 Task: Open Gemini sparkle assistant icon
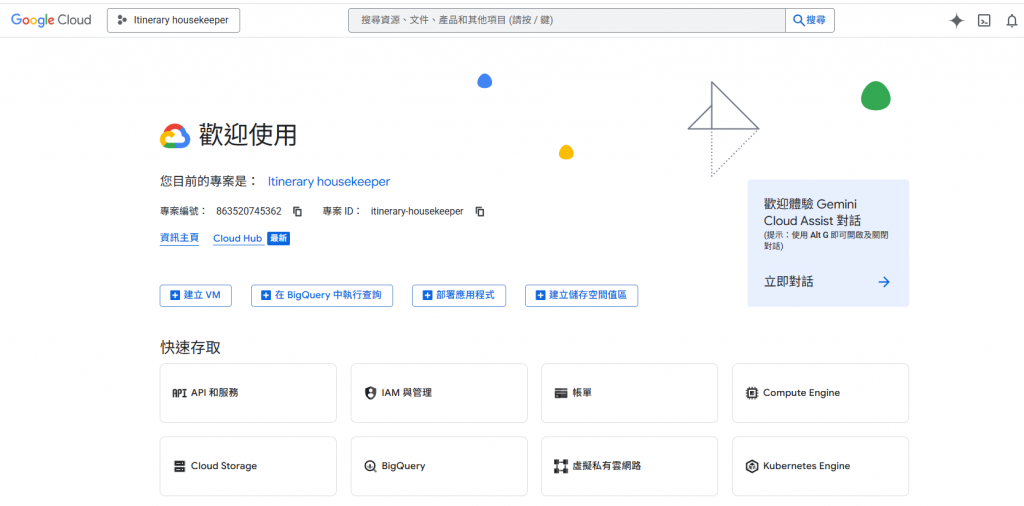(956, 21)
